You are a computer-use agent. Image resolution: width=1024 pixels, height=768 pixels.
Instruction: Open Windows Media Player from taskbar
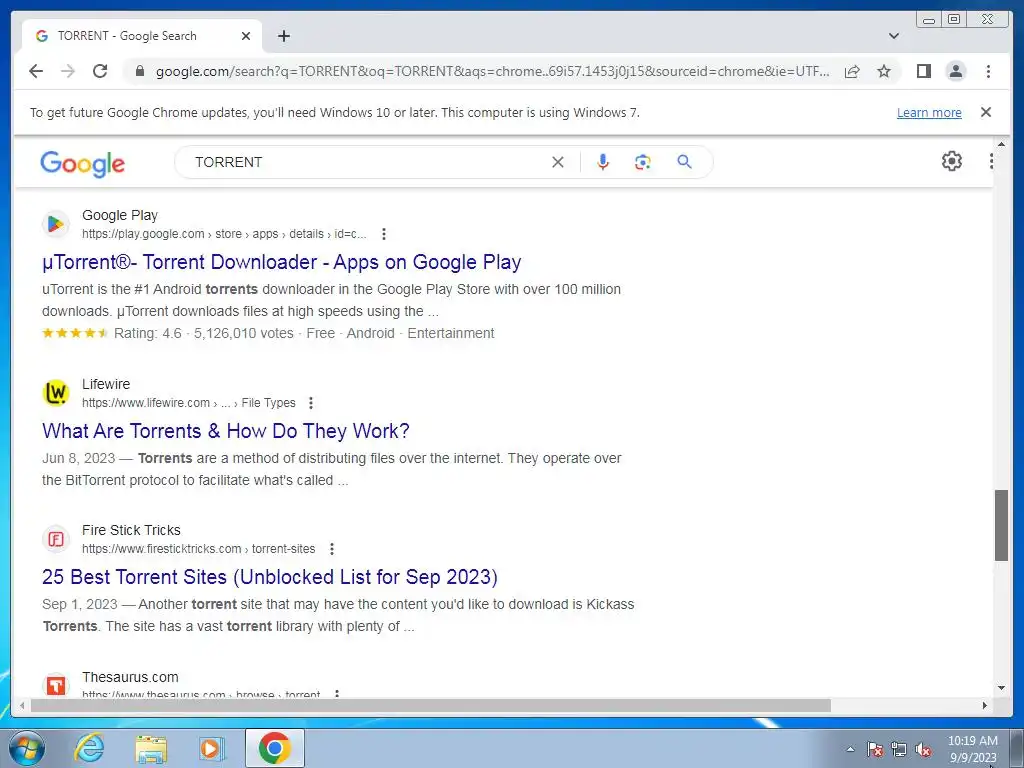pyautogui.click(x=212, y=748)
